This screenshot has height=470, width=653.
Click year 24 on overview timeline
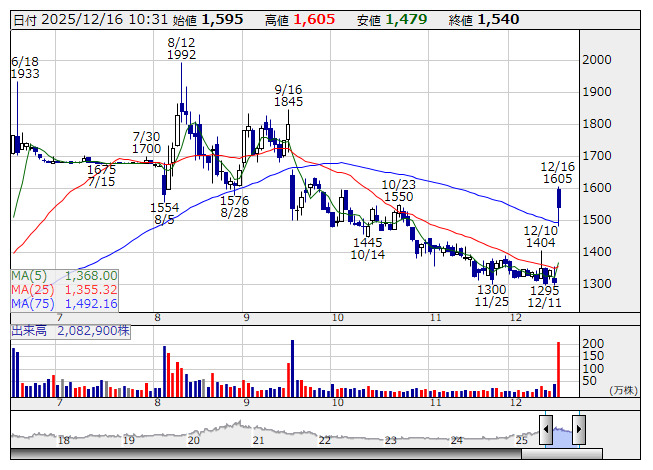pos(456,440)
